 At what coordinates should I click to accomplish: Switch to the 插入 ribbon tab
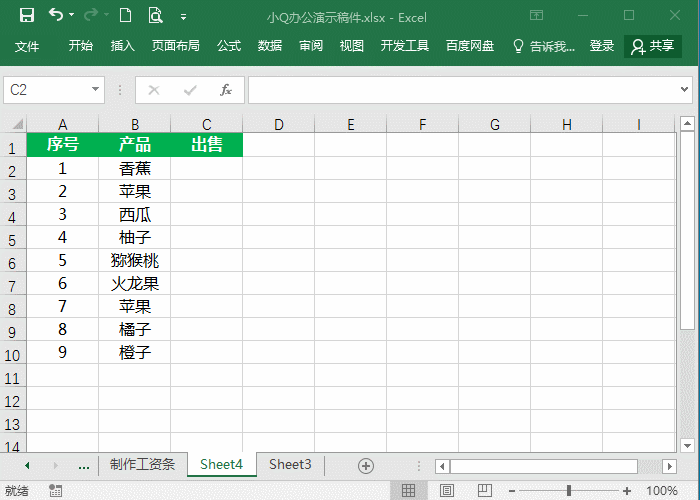(x=122, y=46)
